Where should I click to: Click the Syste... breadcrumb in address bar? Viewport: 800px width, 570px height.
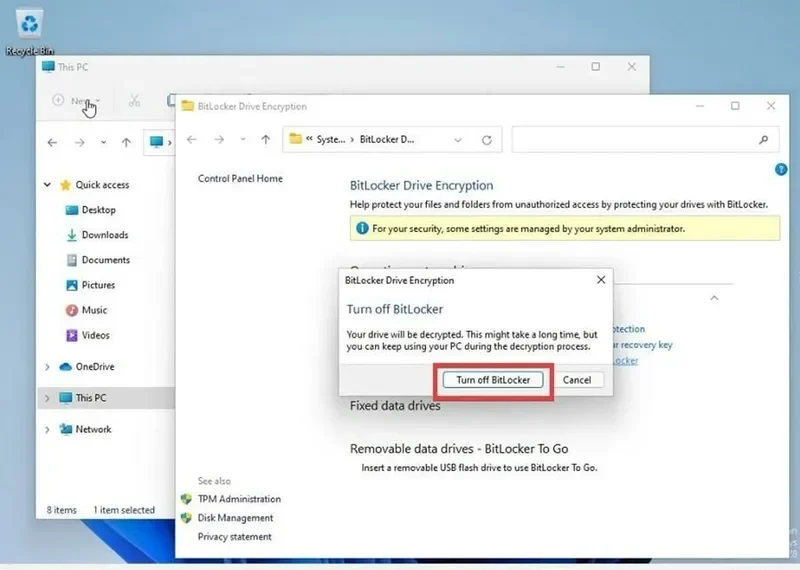(331, 139)
